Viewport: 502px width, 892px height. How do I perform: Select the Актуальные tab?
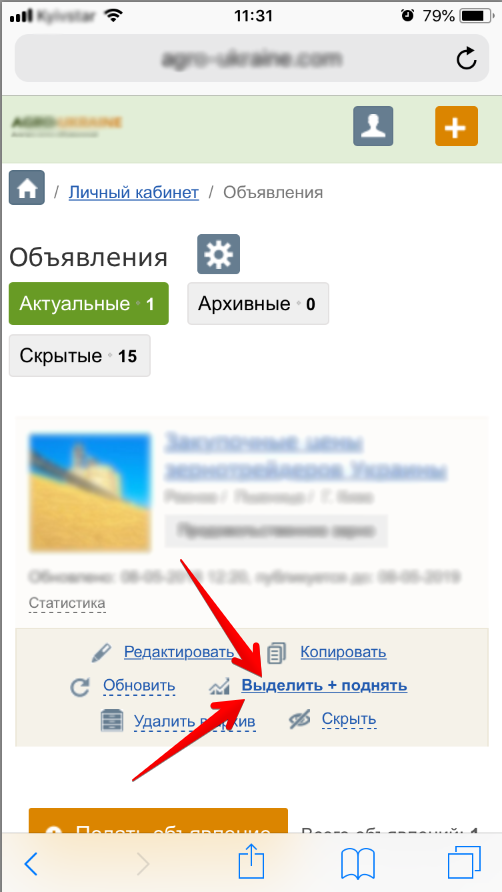[89, 304]
